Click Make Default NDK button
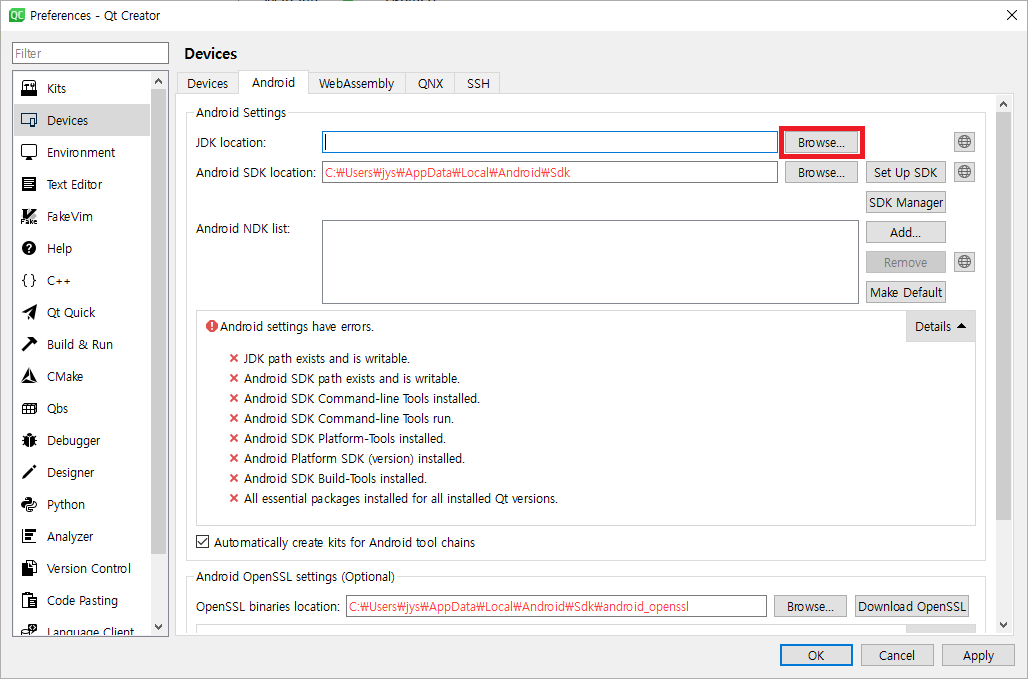 pos(905,292)
